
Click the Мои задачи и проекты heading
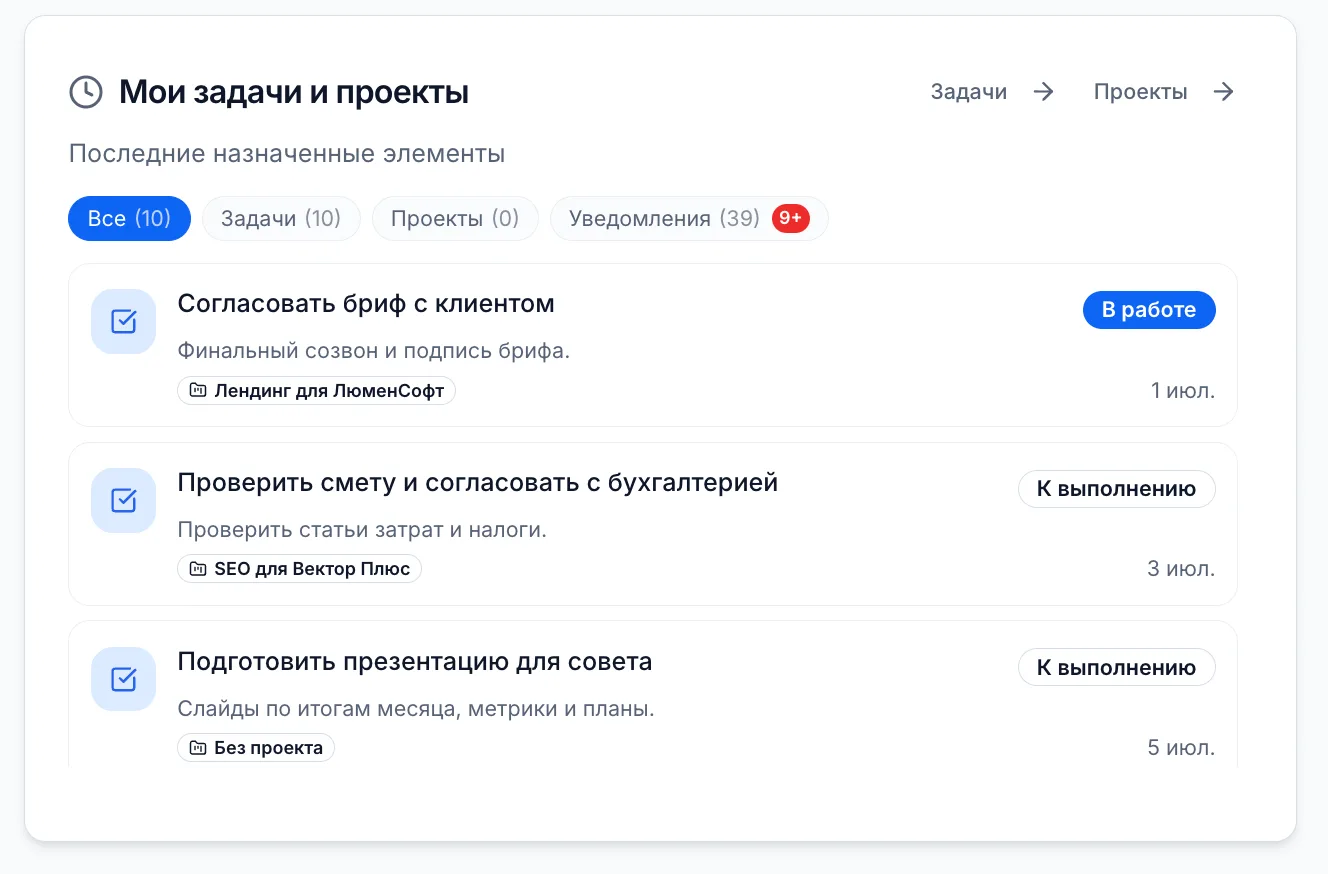(x=294, y=93)
